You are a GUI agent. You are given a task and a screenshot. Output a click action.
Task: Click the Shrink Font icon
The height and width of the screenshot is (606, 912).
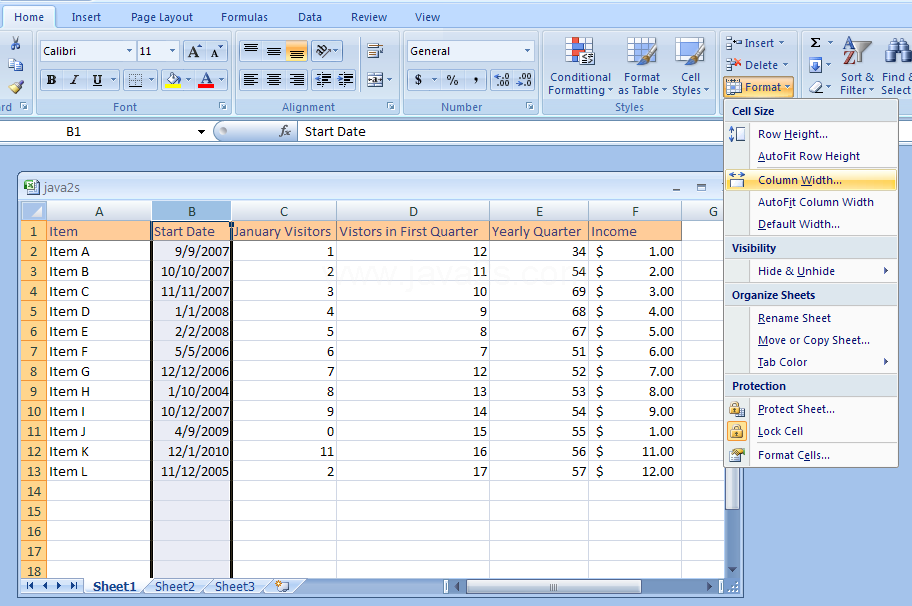(216, 51)
